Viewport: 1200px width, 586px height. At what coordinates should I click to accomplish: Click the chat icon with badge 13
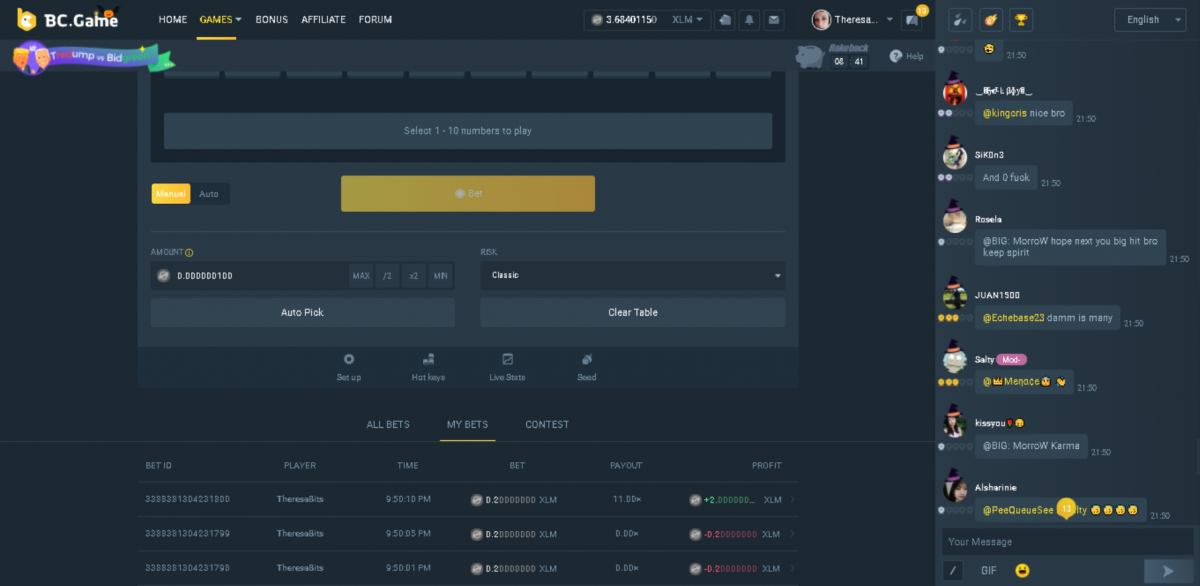[911, 19]
